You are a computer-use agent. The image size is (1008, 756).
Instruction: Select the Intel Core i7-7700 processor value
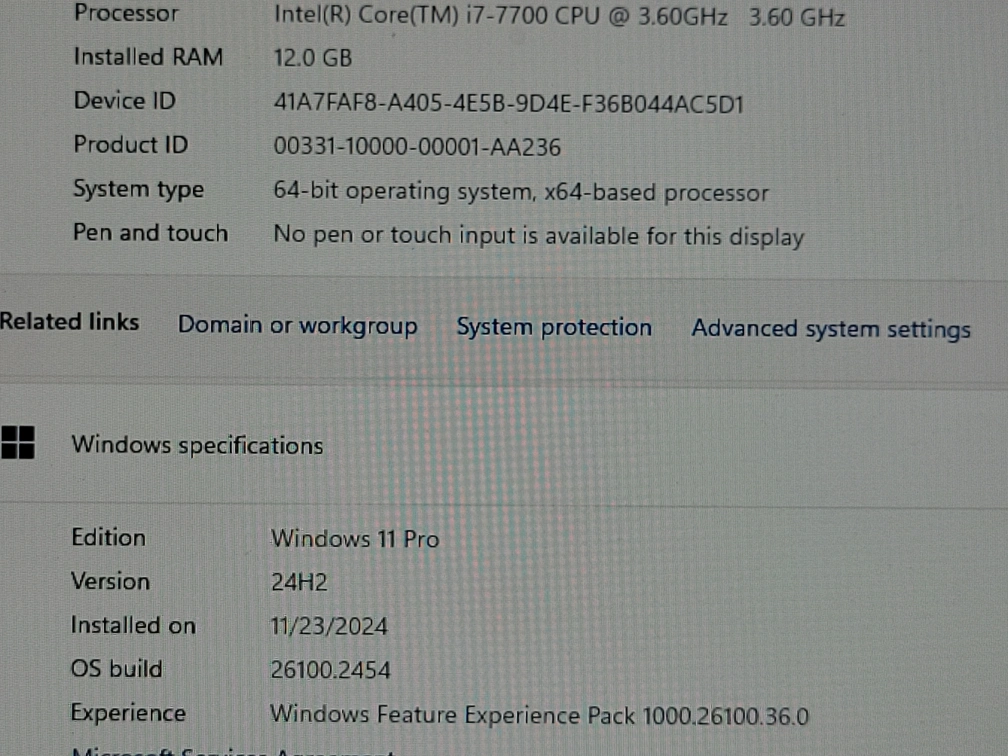pyautogui.click(x=559, y=16)
